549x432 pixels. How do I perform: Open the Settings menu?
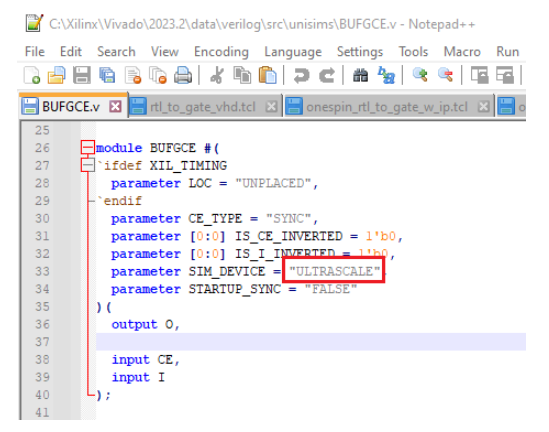point(360,52)
